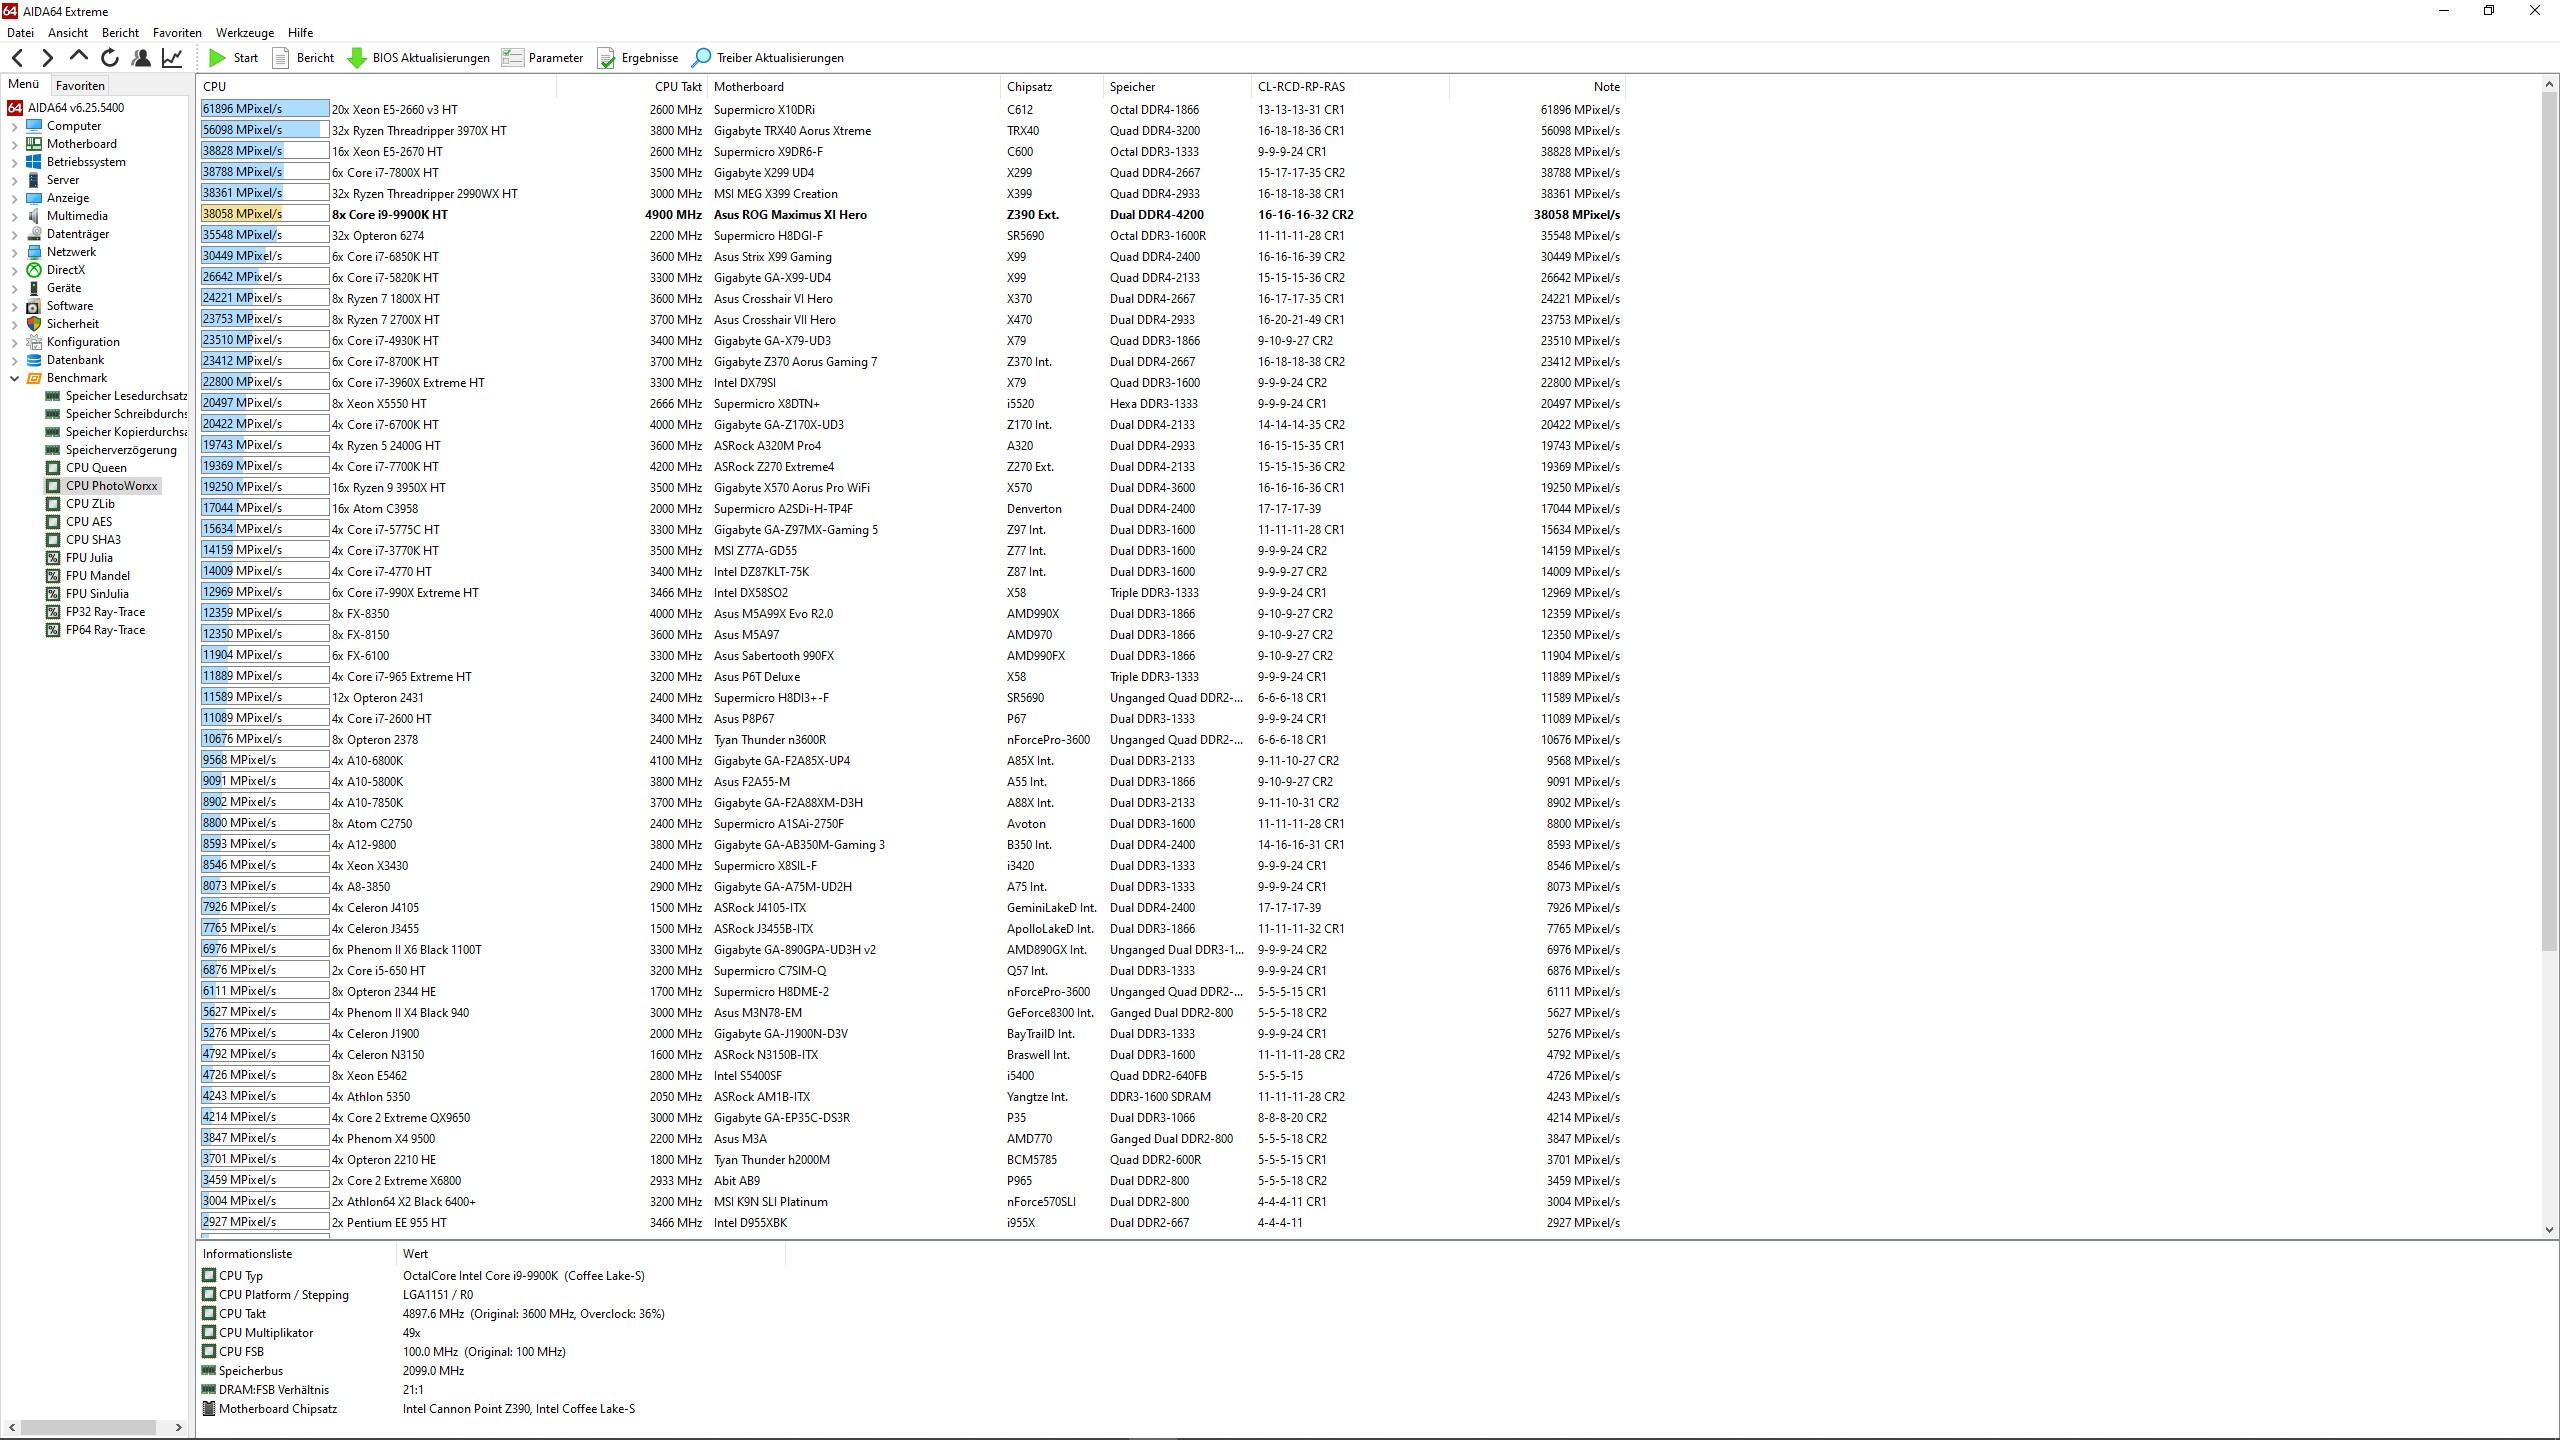The height and width of the screenshot is (1440, 2560).
Task: Search Treiber Aktualisierungen
Action: click(x=768, y=58)
